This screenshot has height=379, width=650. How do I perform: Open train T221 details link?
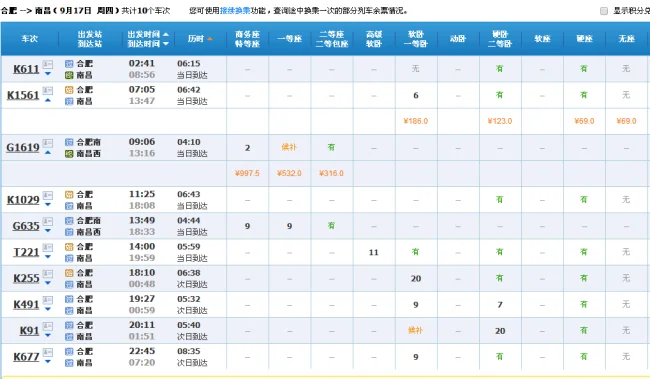point(26,252)
